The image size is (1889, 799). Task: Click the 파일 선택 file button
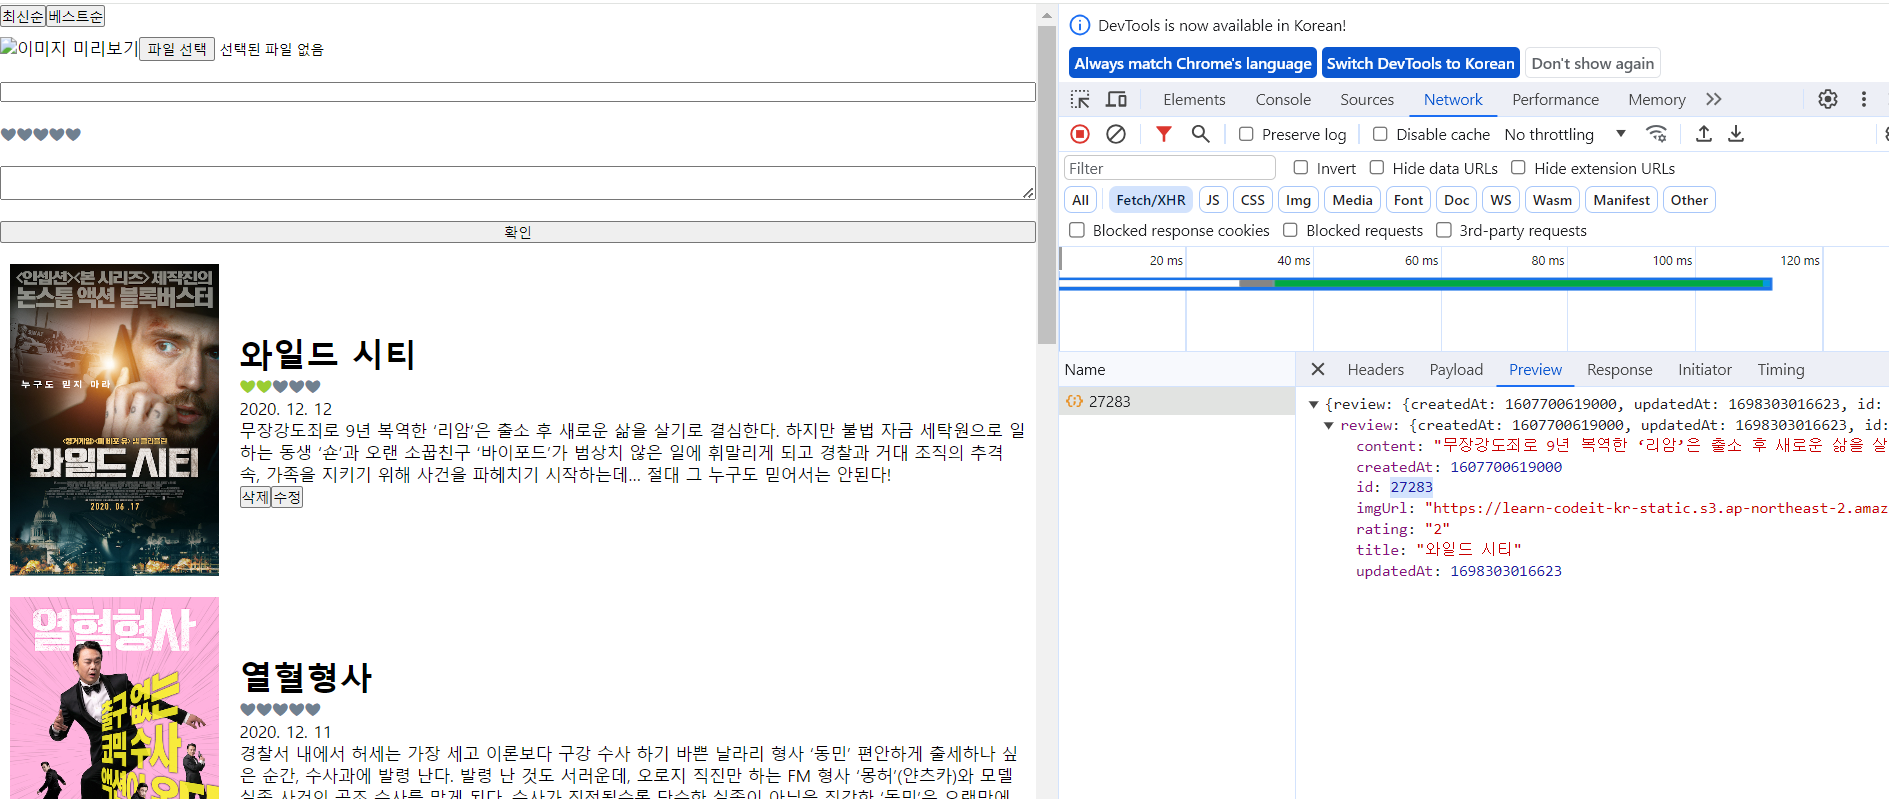177,49
